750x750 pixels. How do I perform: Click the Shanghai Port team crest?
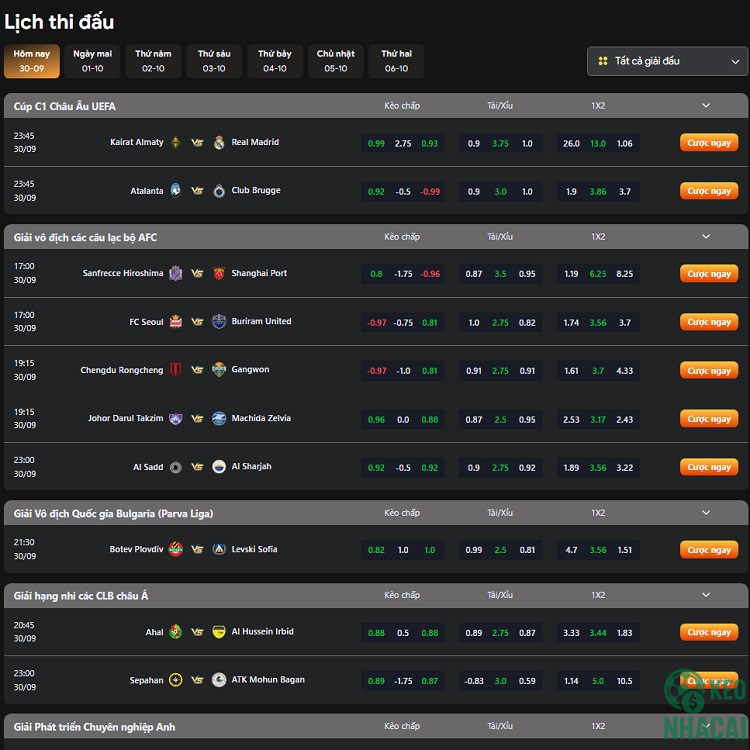tap(219, 273)
